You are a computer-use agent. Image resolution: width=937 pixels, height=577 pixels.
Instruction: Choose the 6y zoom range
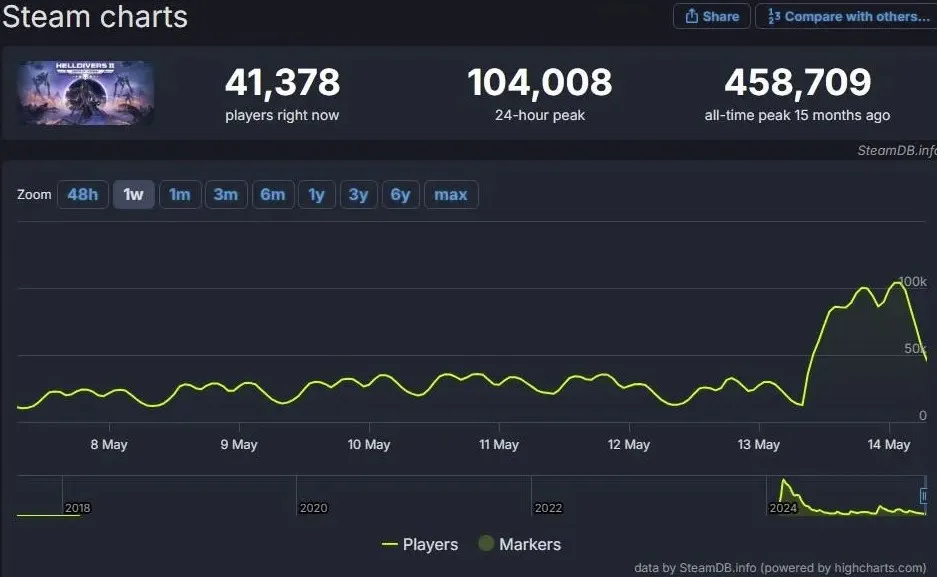pyautogui.click(x=400, y=195)
